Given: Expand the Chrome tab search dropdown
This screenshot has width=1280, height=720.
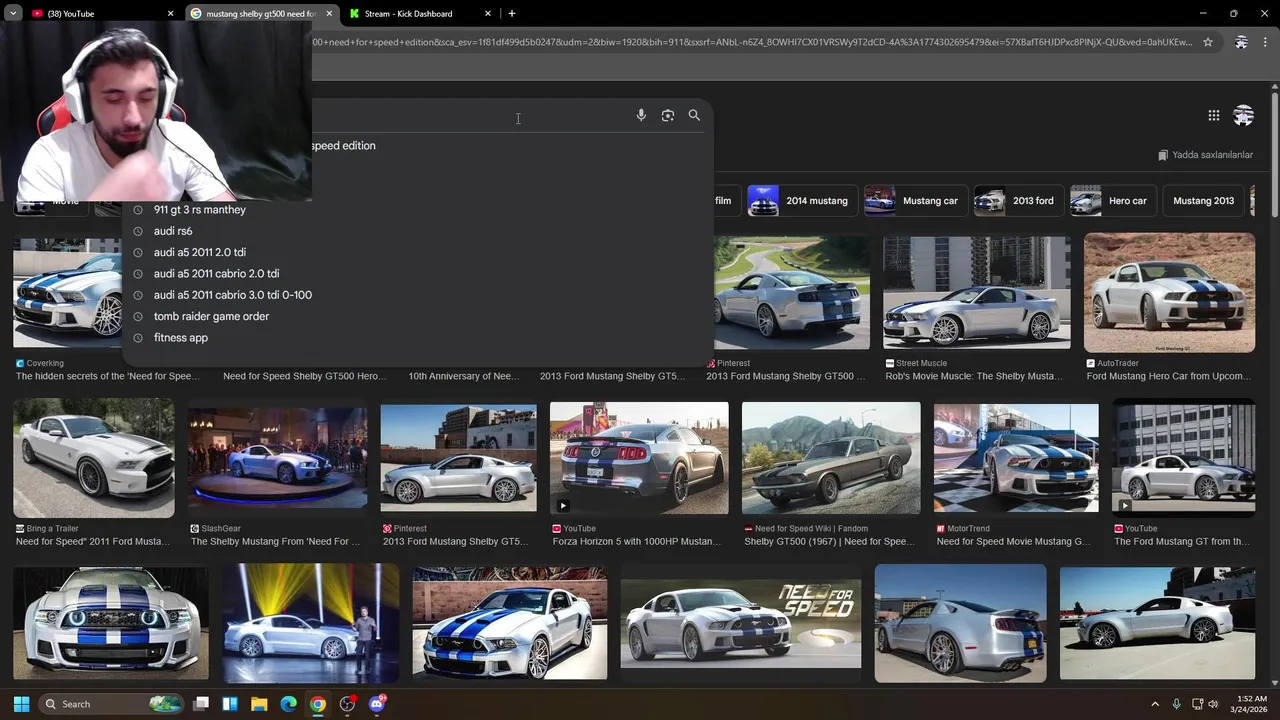Looking at the screenshot, I should coord(13,13).
